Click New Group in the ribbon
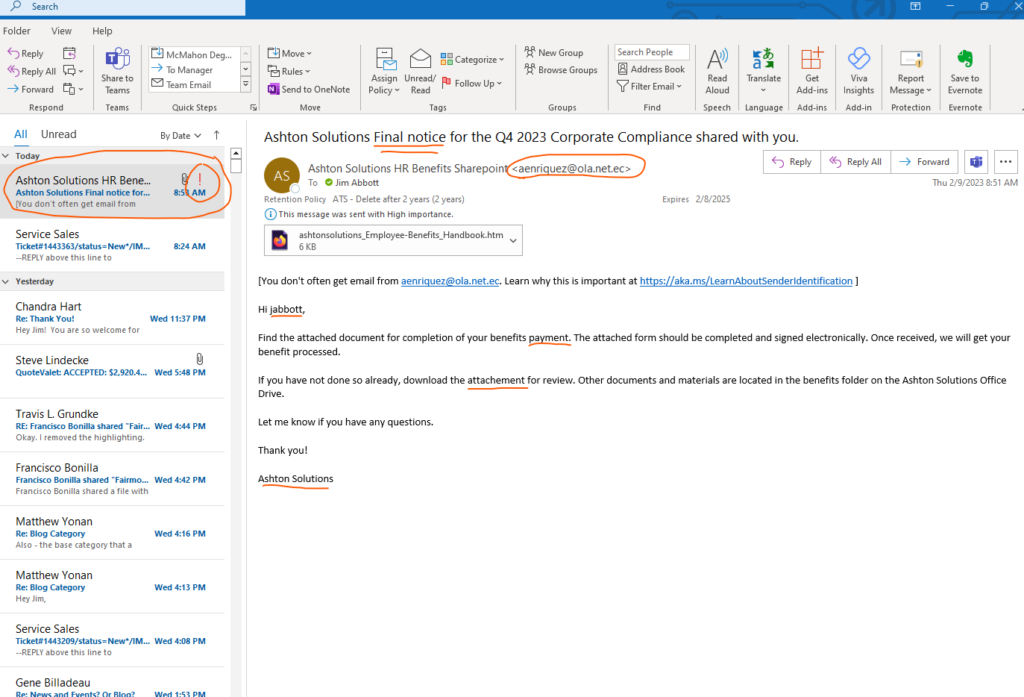The image size is (1024, 697). (554, 52)
